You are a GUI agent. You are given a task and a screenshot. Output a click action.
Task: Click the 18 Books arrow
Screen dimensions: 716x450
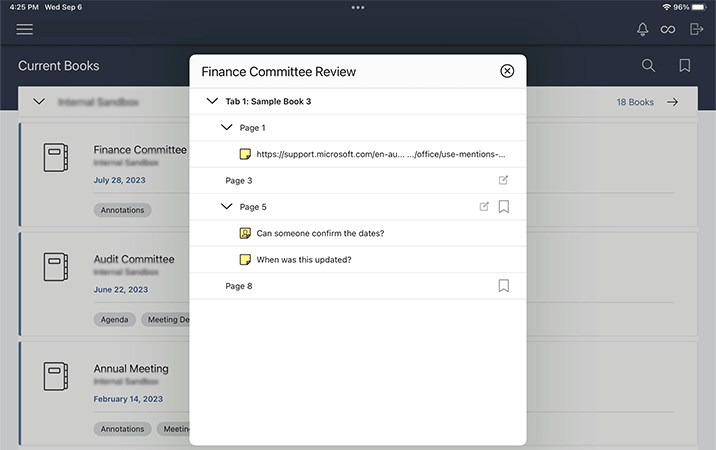[x=673, y=102]
